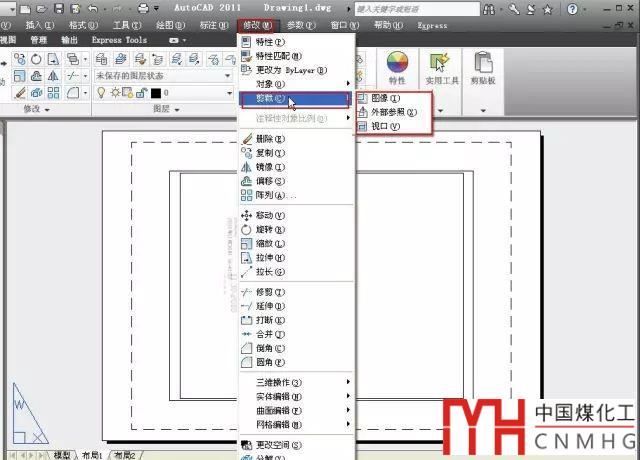Click the black layer color swatch
This screenshot has height=460, width=640.
pyautogui.click(x=156, y=93)
